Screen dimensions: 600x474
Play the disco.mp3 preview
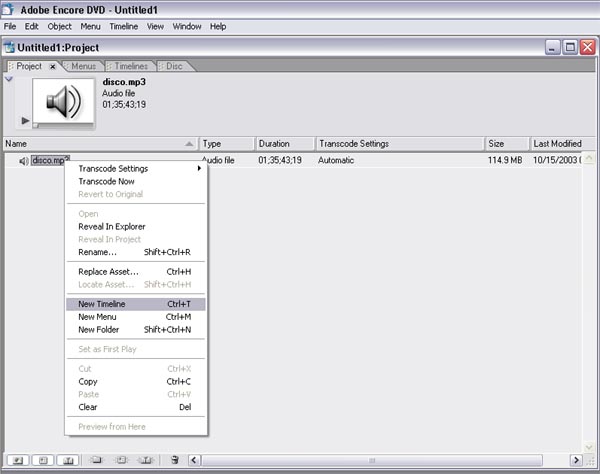[25, 121]
